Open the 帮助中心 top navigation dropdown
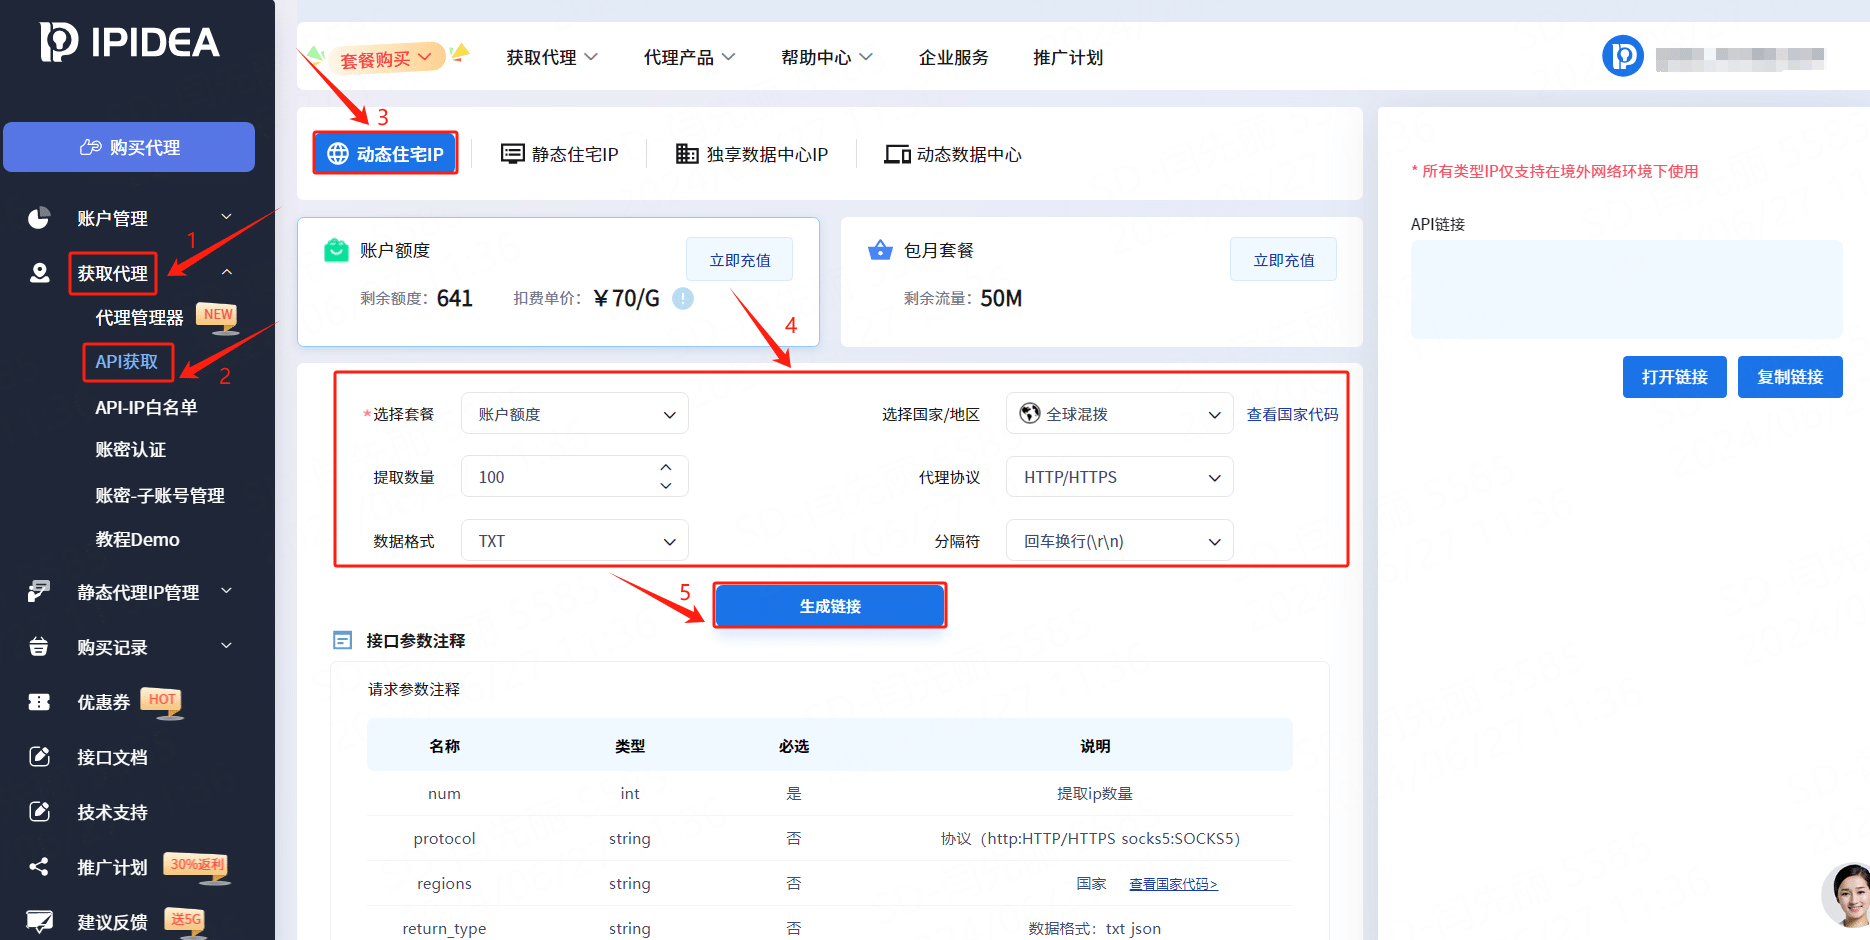 tap(827, 58)
